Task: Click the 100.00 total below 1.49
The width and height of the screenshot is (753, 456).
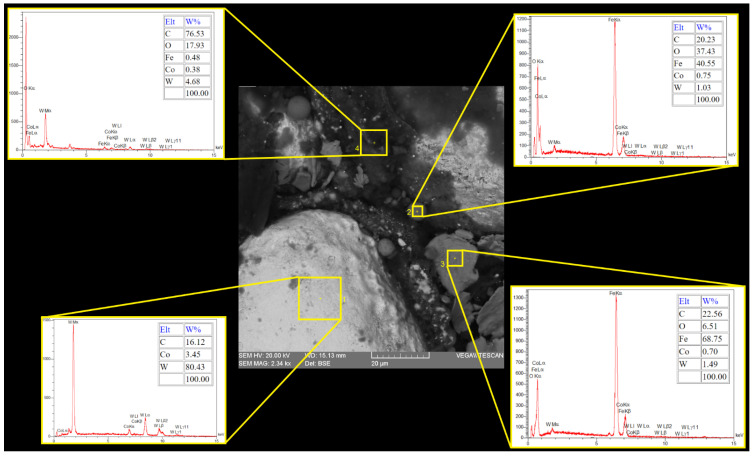Action: [x=715, y=377]
